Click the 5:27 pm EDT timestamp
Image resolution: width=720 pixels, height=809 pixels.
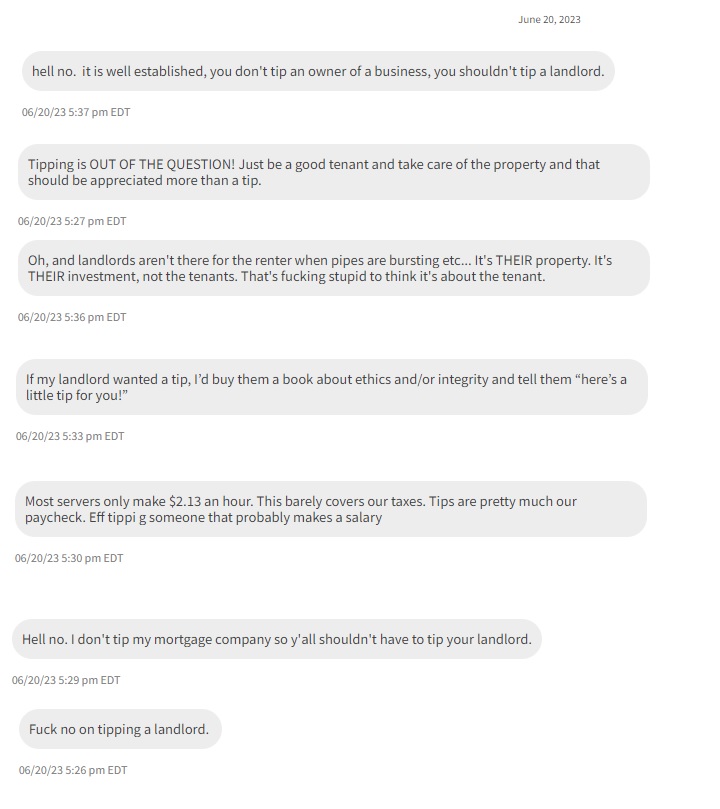coord(72,221)
